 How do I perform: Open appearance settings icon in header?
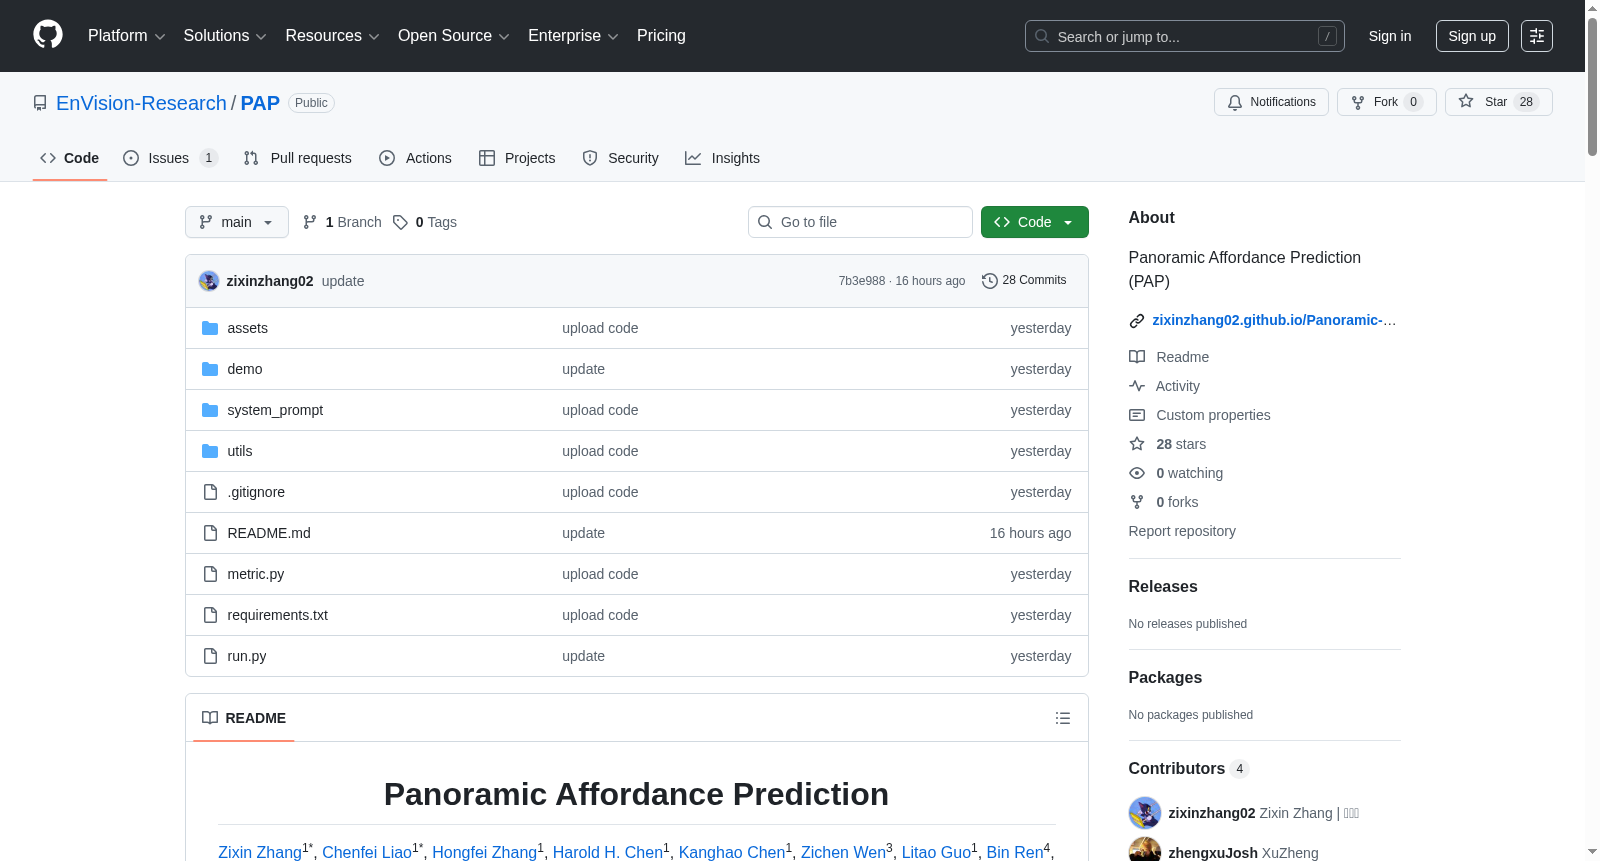1537,36
